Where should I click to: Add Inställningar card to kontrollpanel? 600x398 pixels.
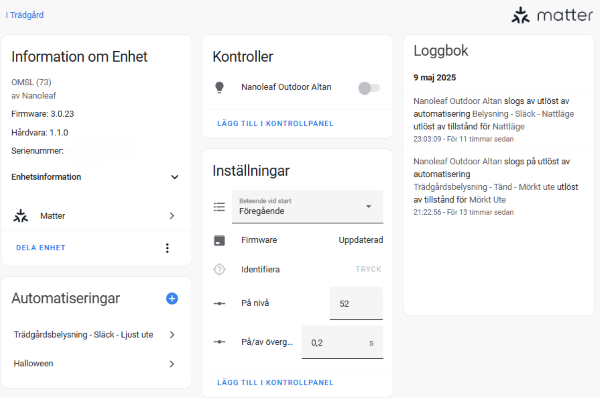(275, 382)
